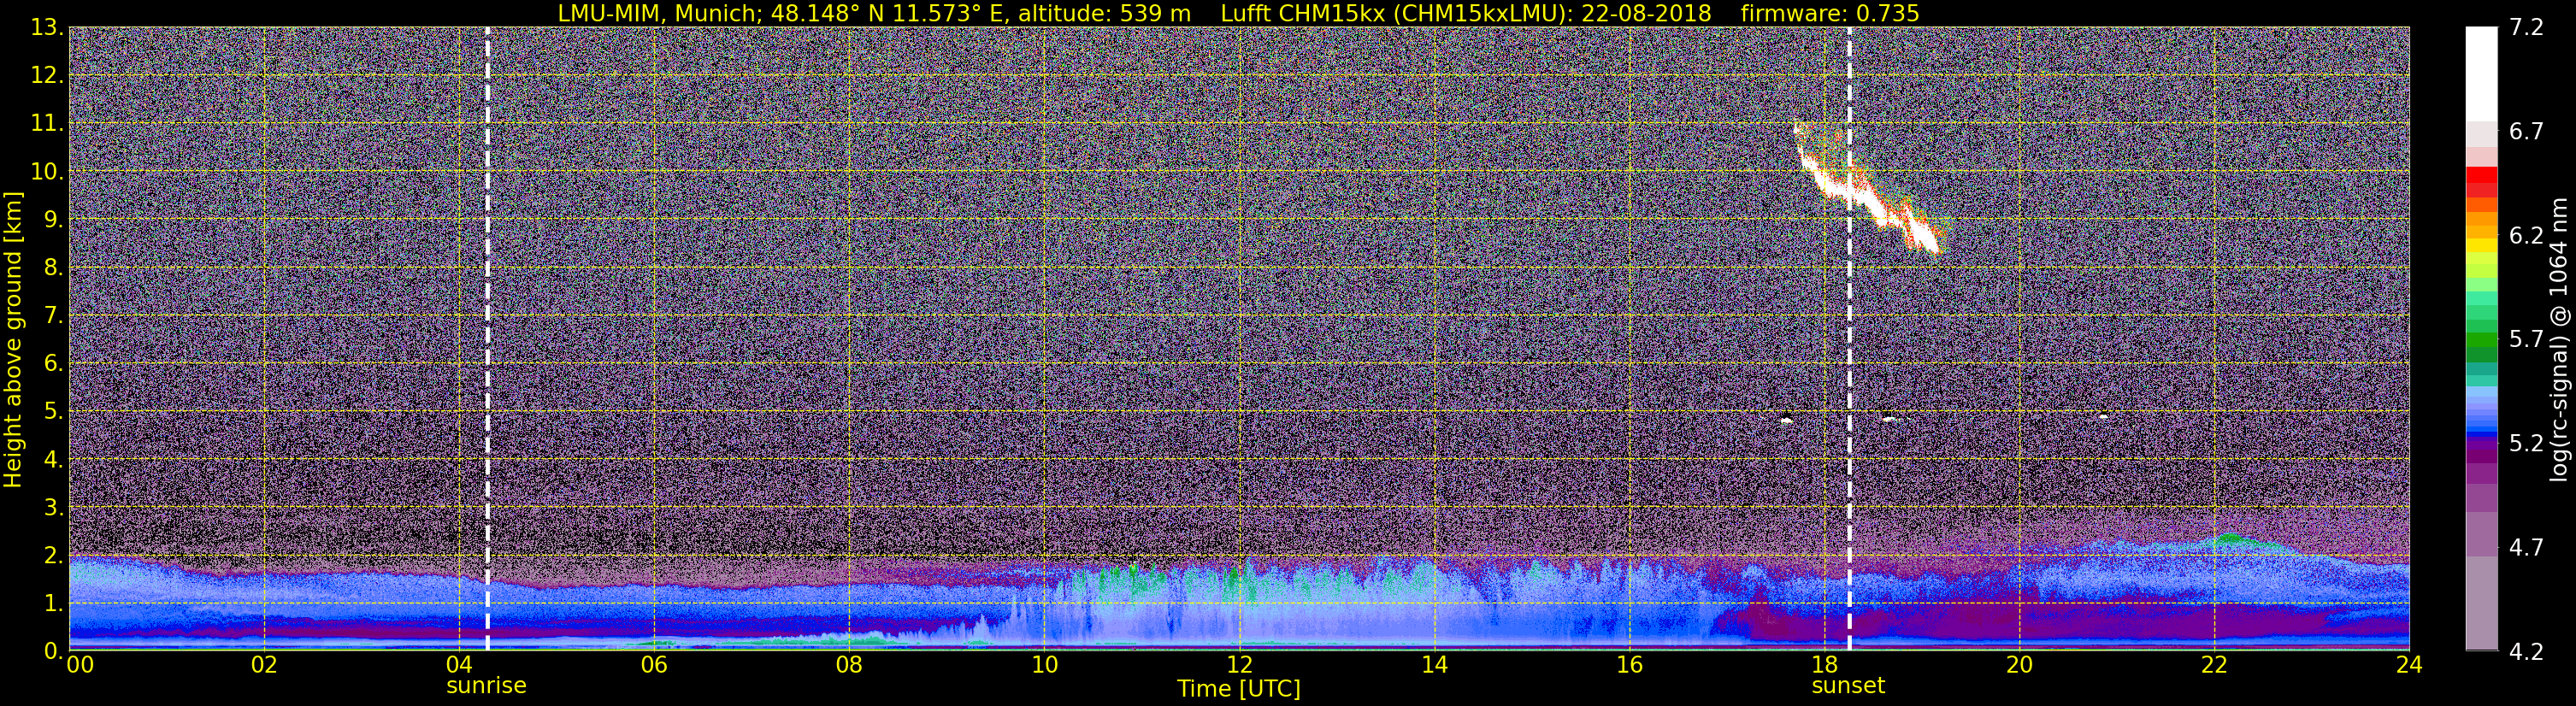Click the green aerosol patch near 22 UTC
Image resolution: width=2576 pixels, height=706 pixels.
pos(2233,540)
